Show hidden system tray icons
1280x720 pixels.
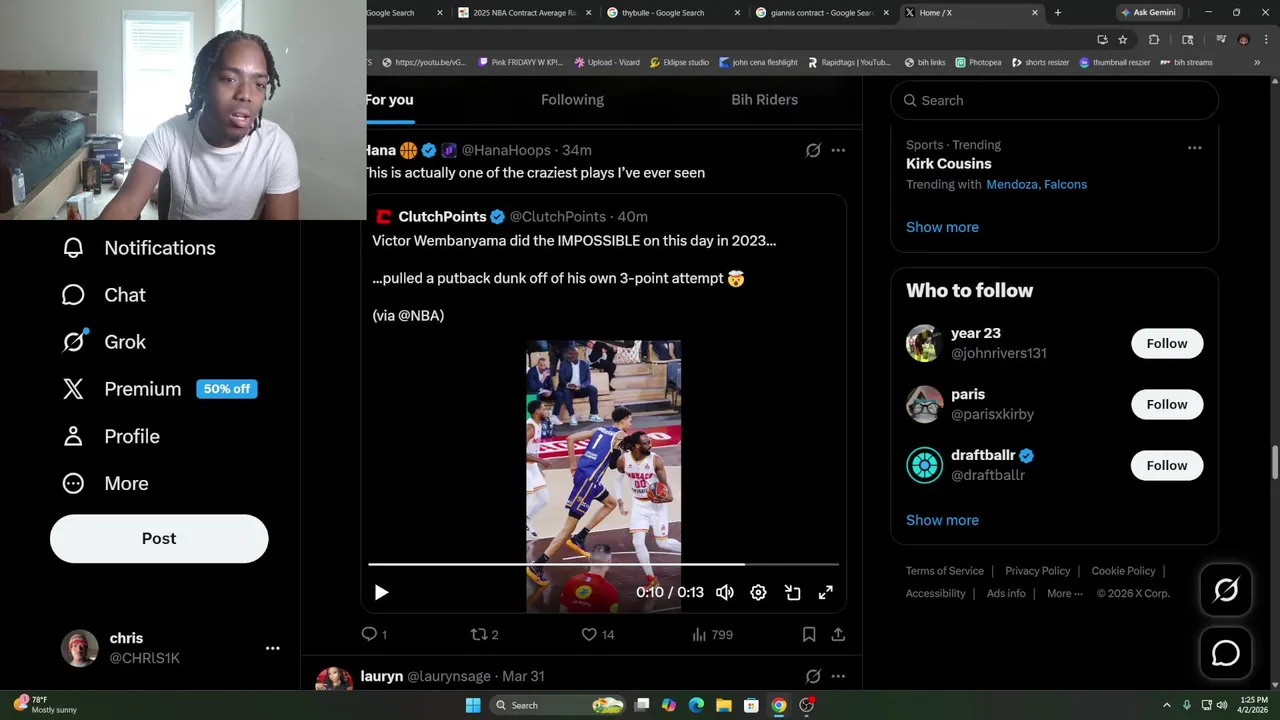tap(1166, 706)
